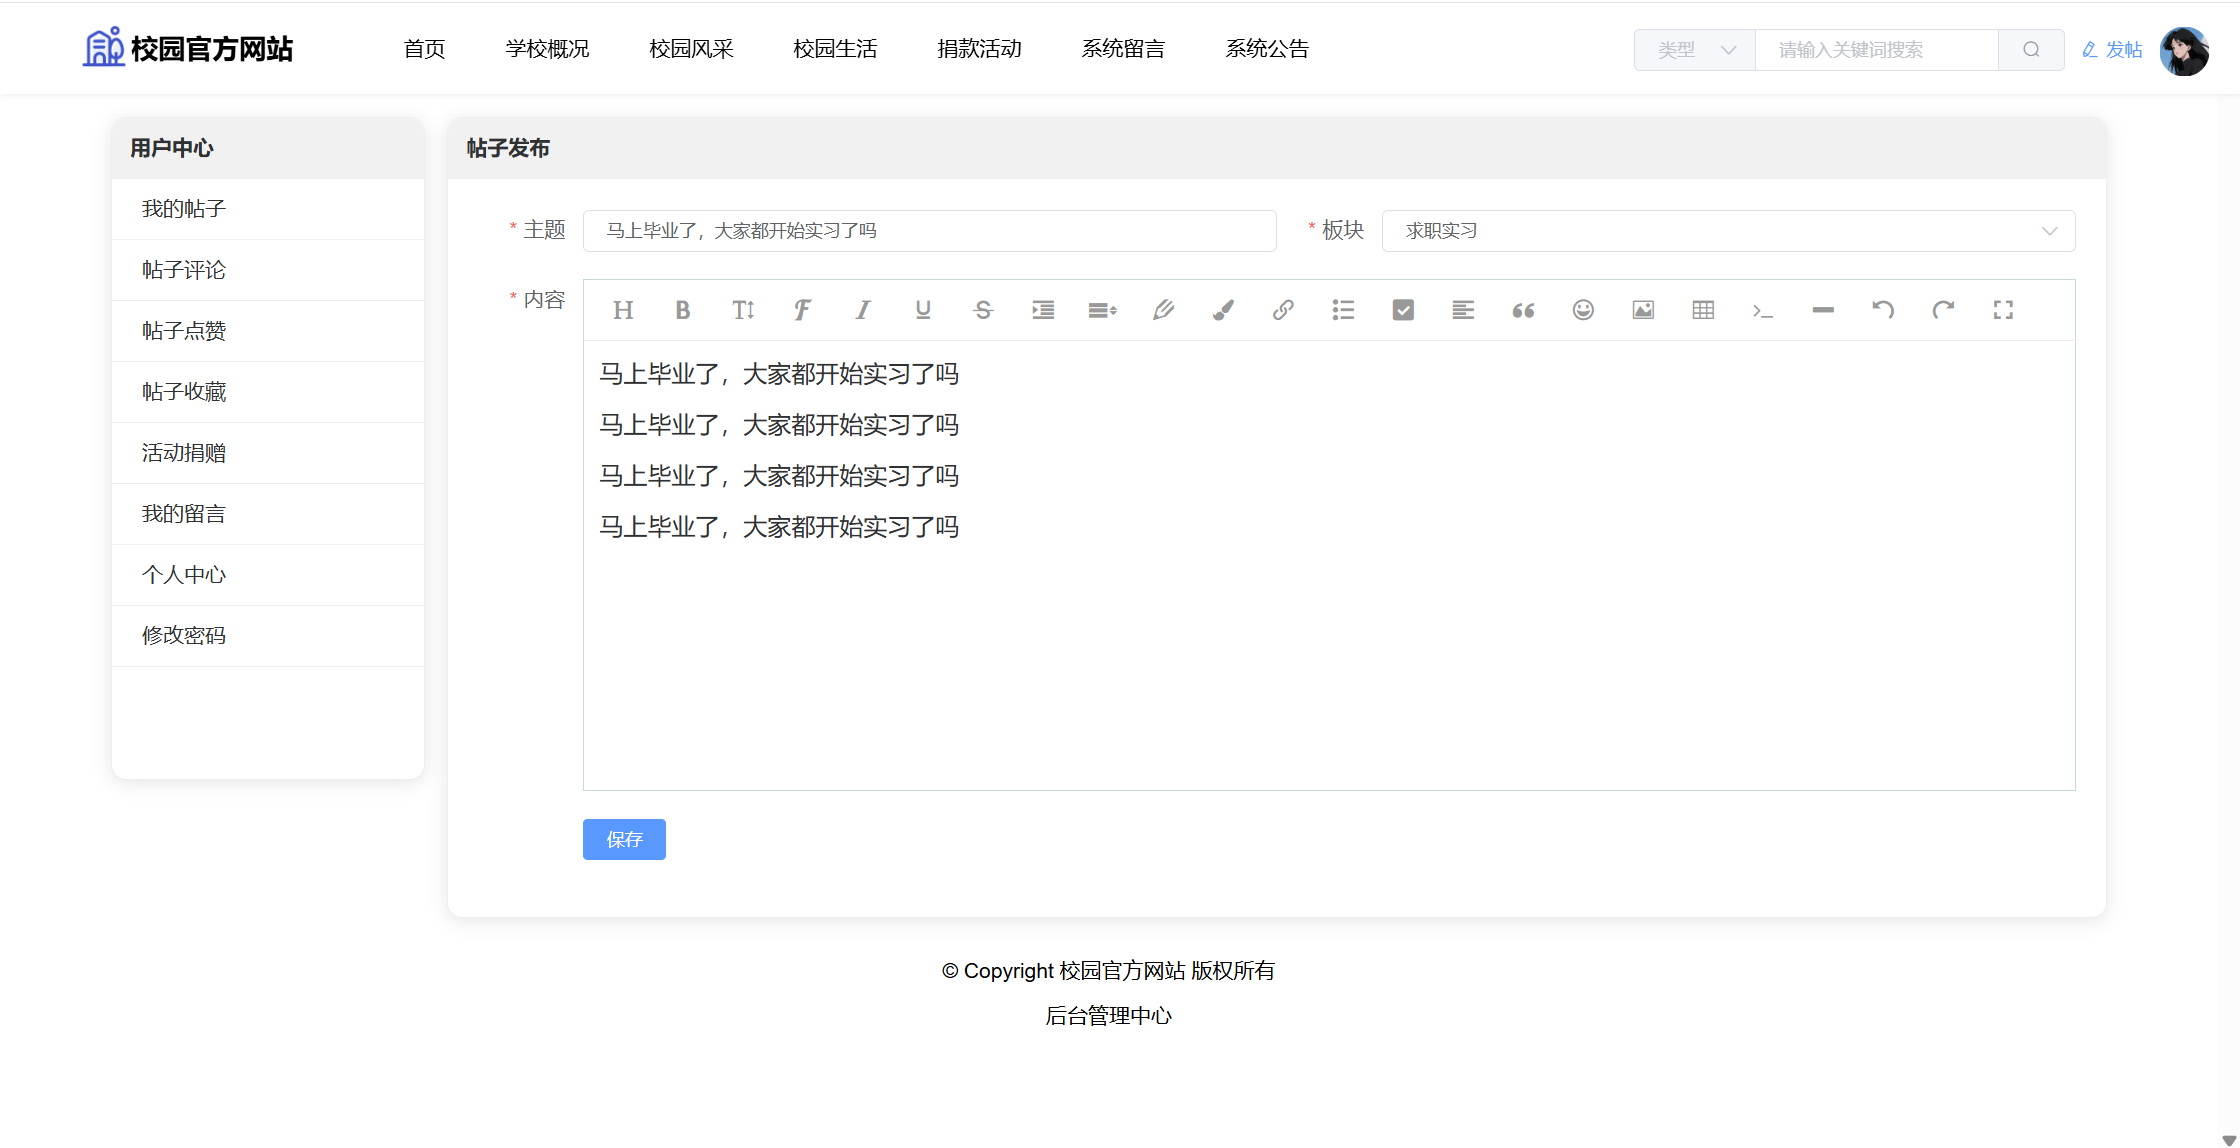The width and height of the screenshot is (2240, 1148).
Task: Toggle the todo checkbox list icon
Action: (1403, 310)
